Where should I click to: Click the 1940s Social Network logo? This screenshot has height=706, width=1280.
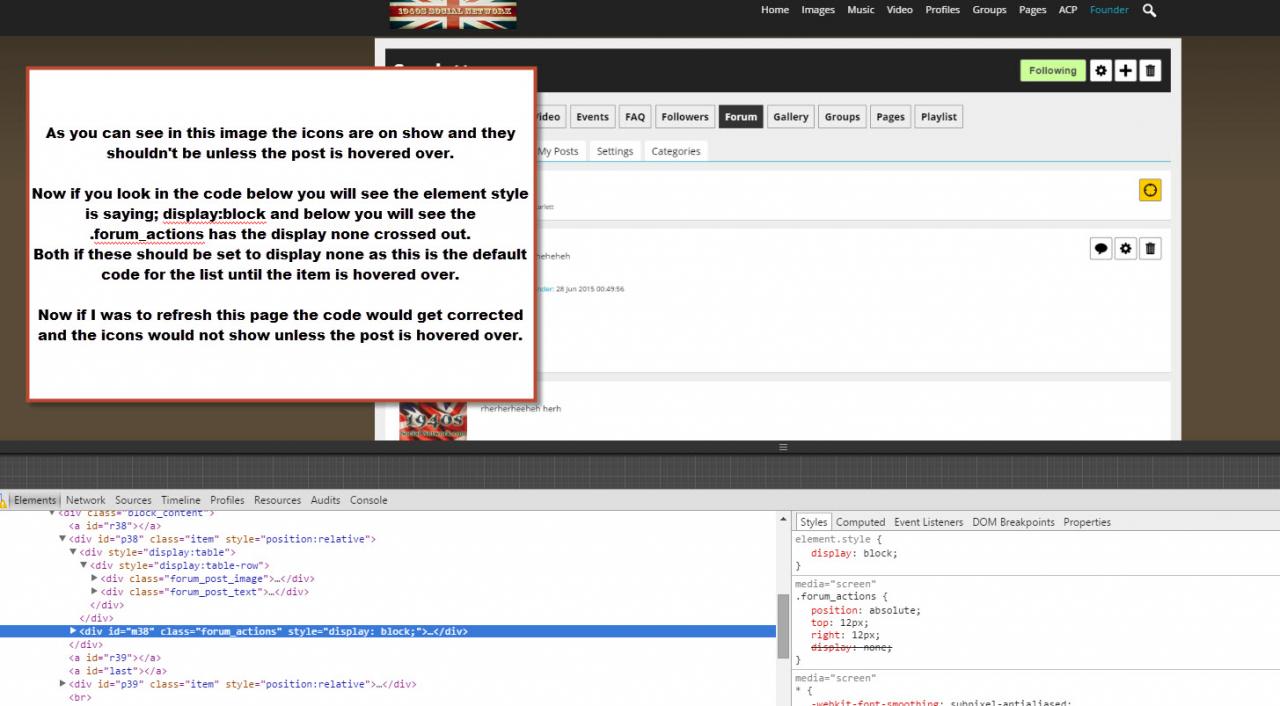[453, 14]
